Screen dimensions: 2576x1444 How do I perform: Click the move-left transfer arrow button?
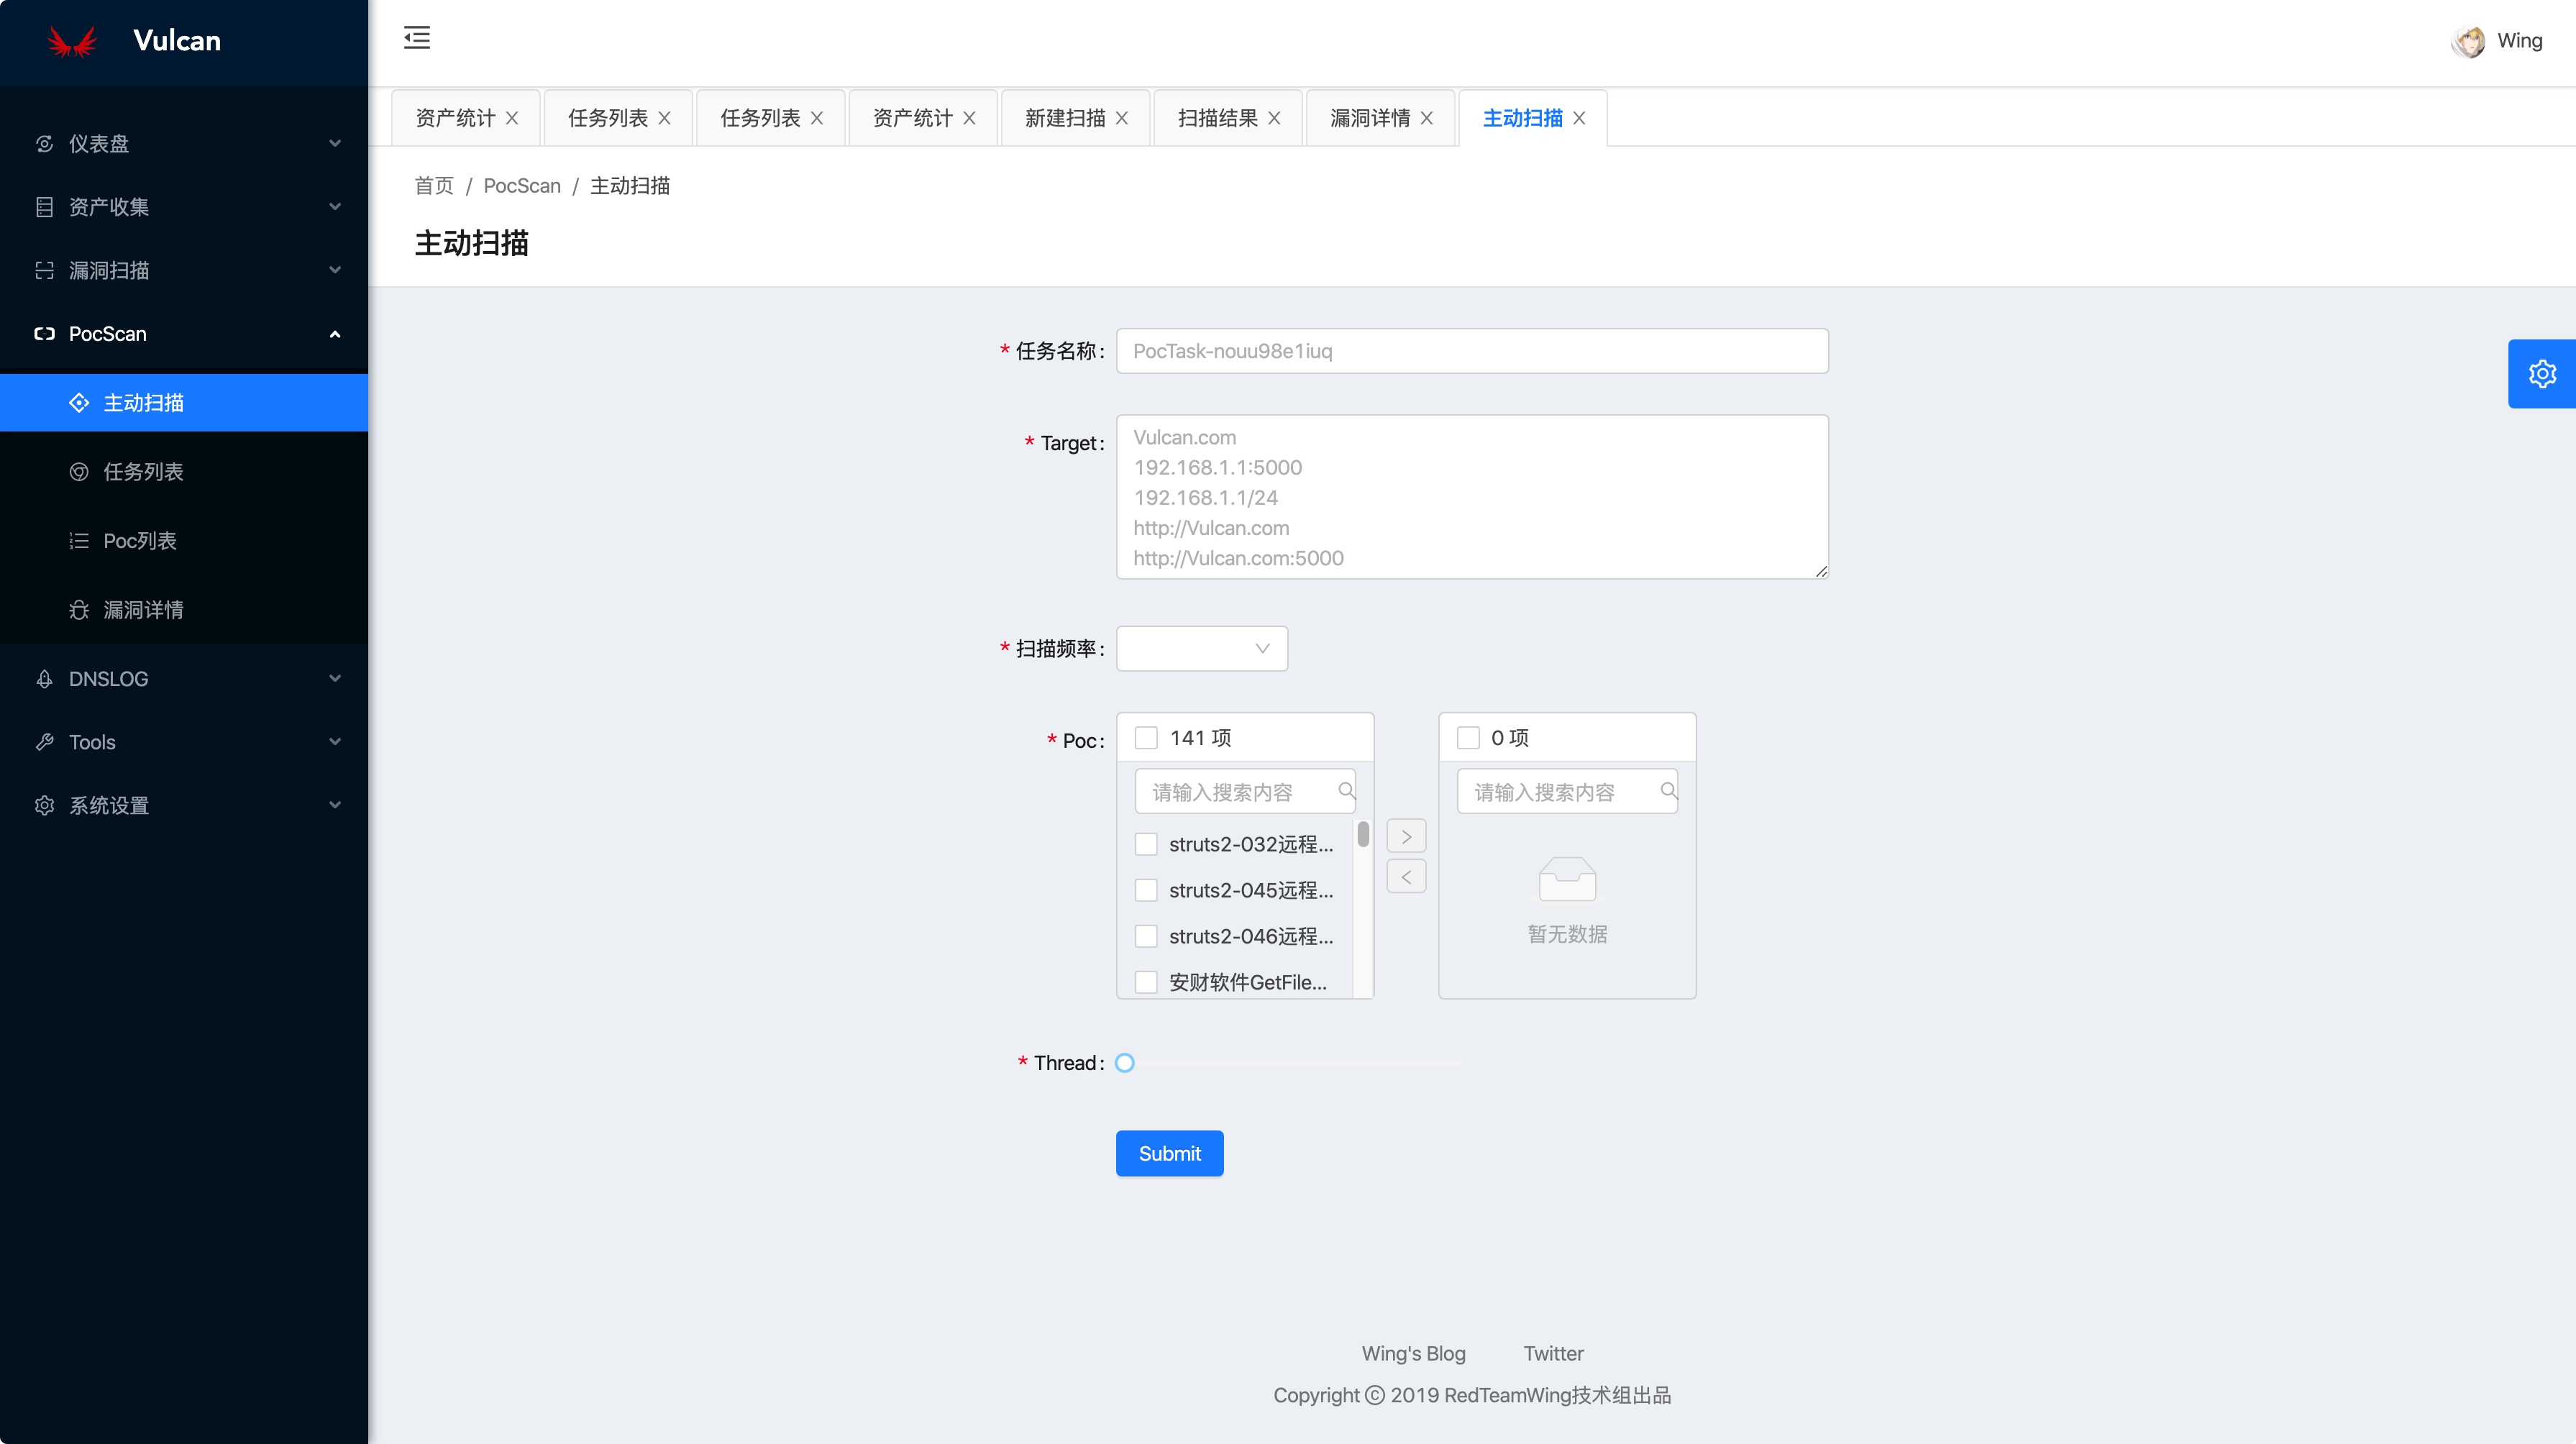coord(1406,877)
